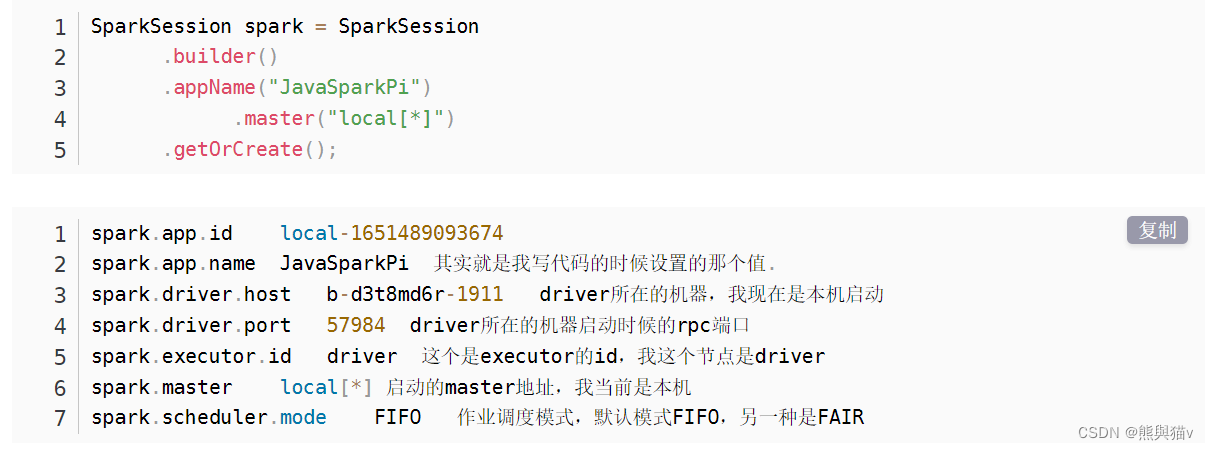
Task: Click the spark.driver.host property
Action: (x=191, y=295)
